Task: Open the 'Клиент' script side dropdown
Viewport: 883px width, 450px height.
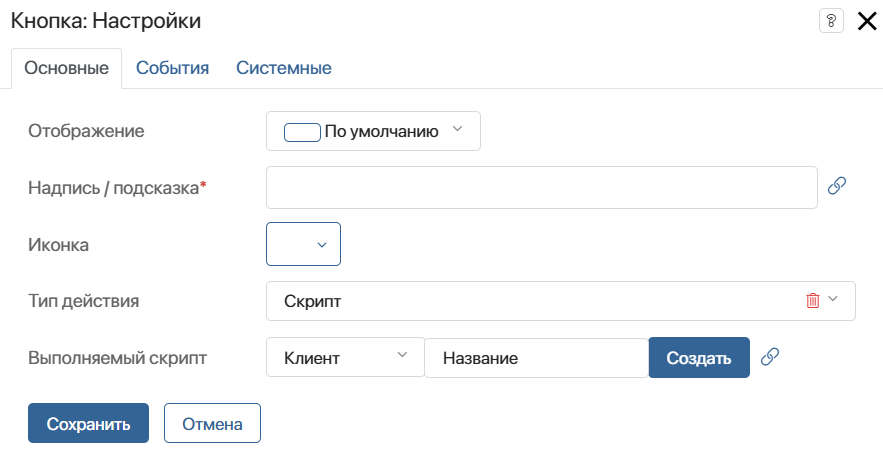Action: 345,357
